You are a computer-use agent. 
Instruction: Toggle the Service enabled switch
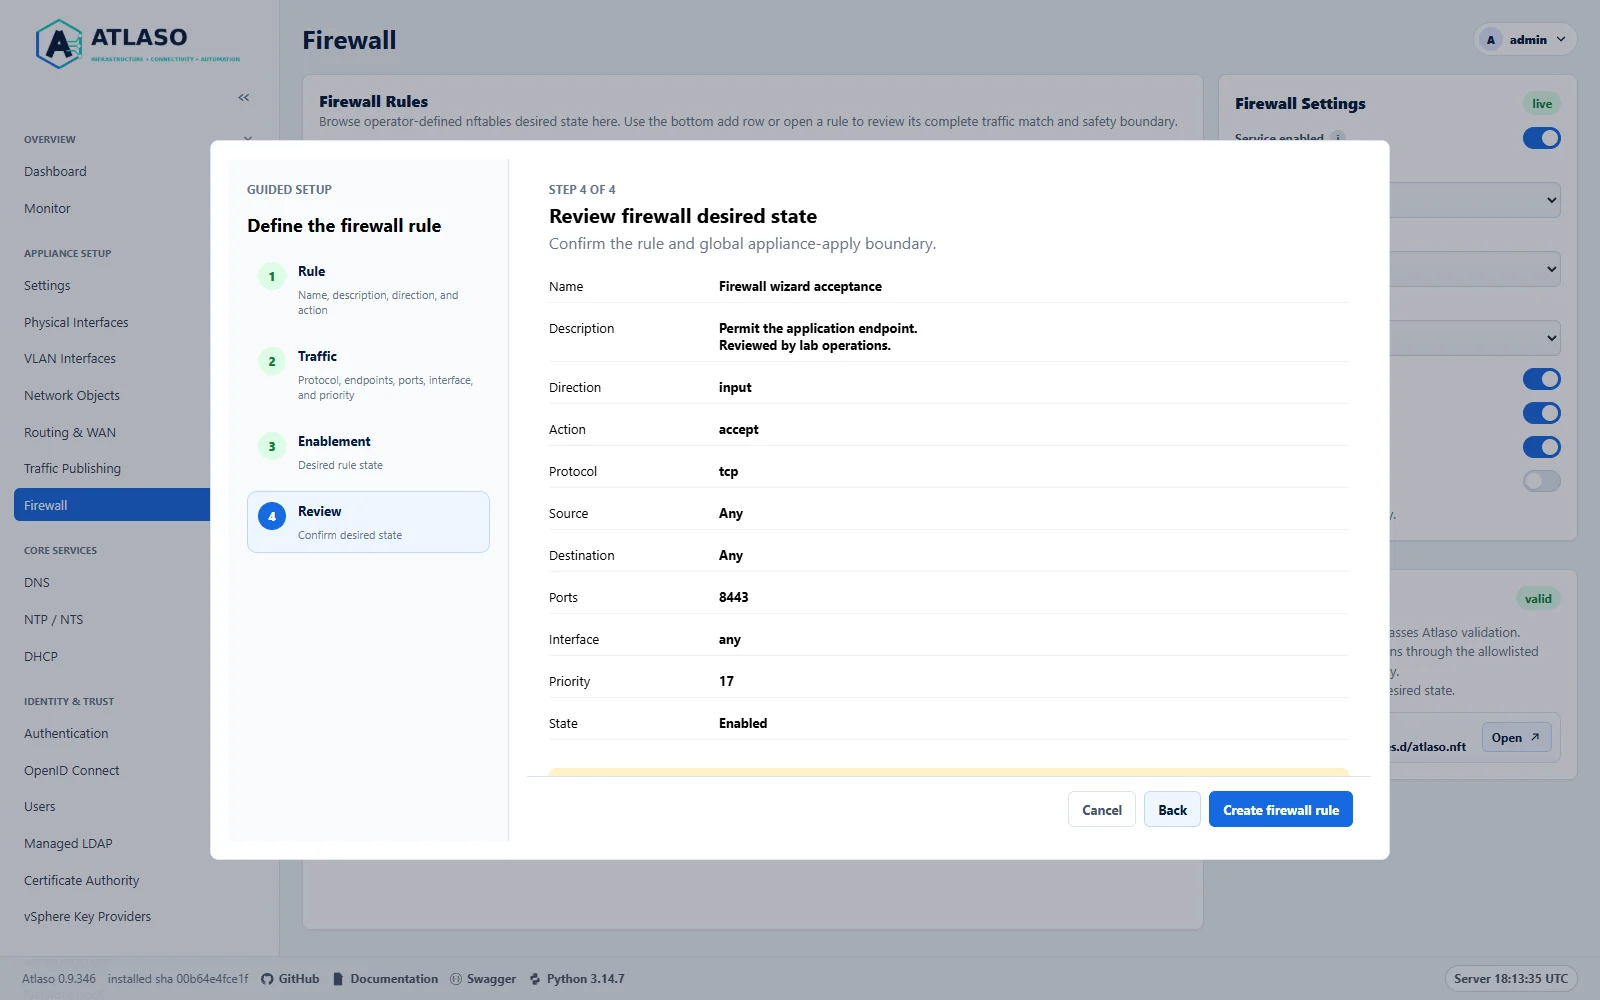click(1541, 138)
